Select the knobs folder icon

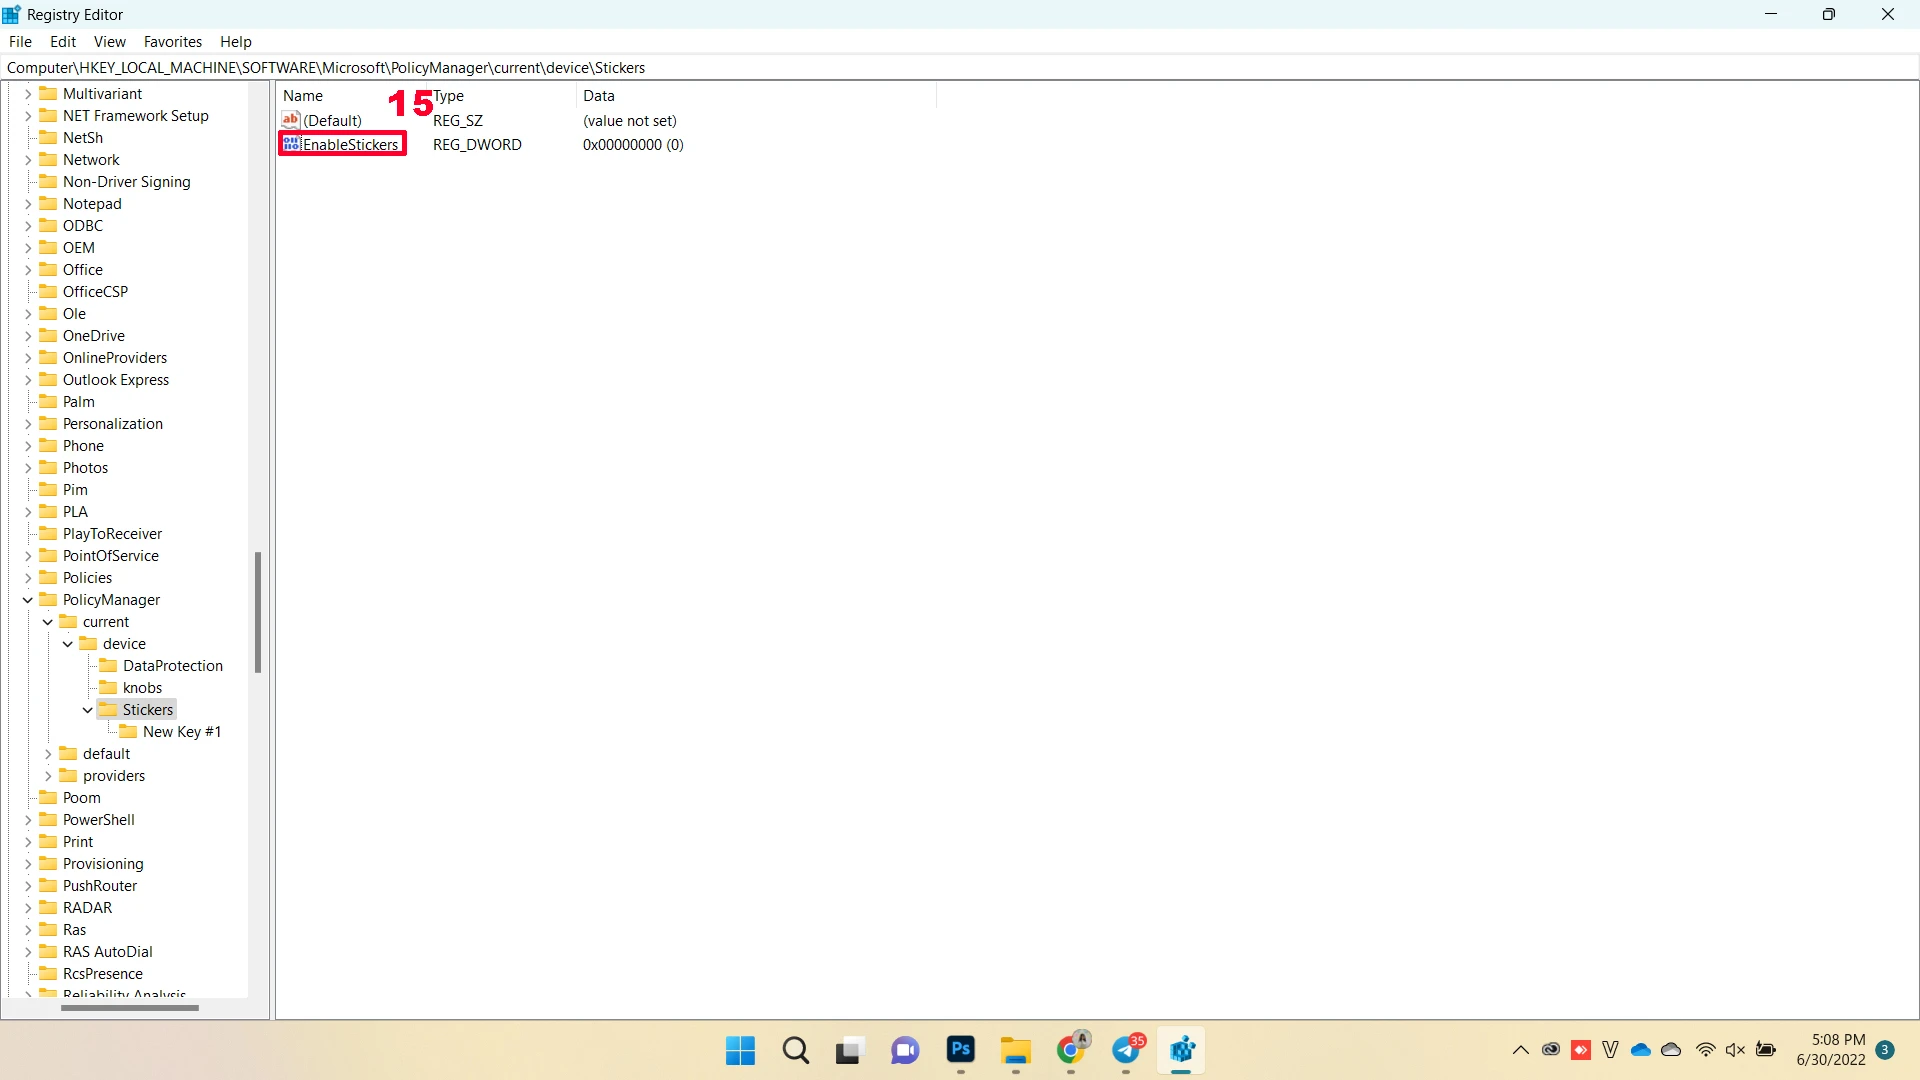pos(108,688)
